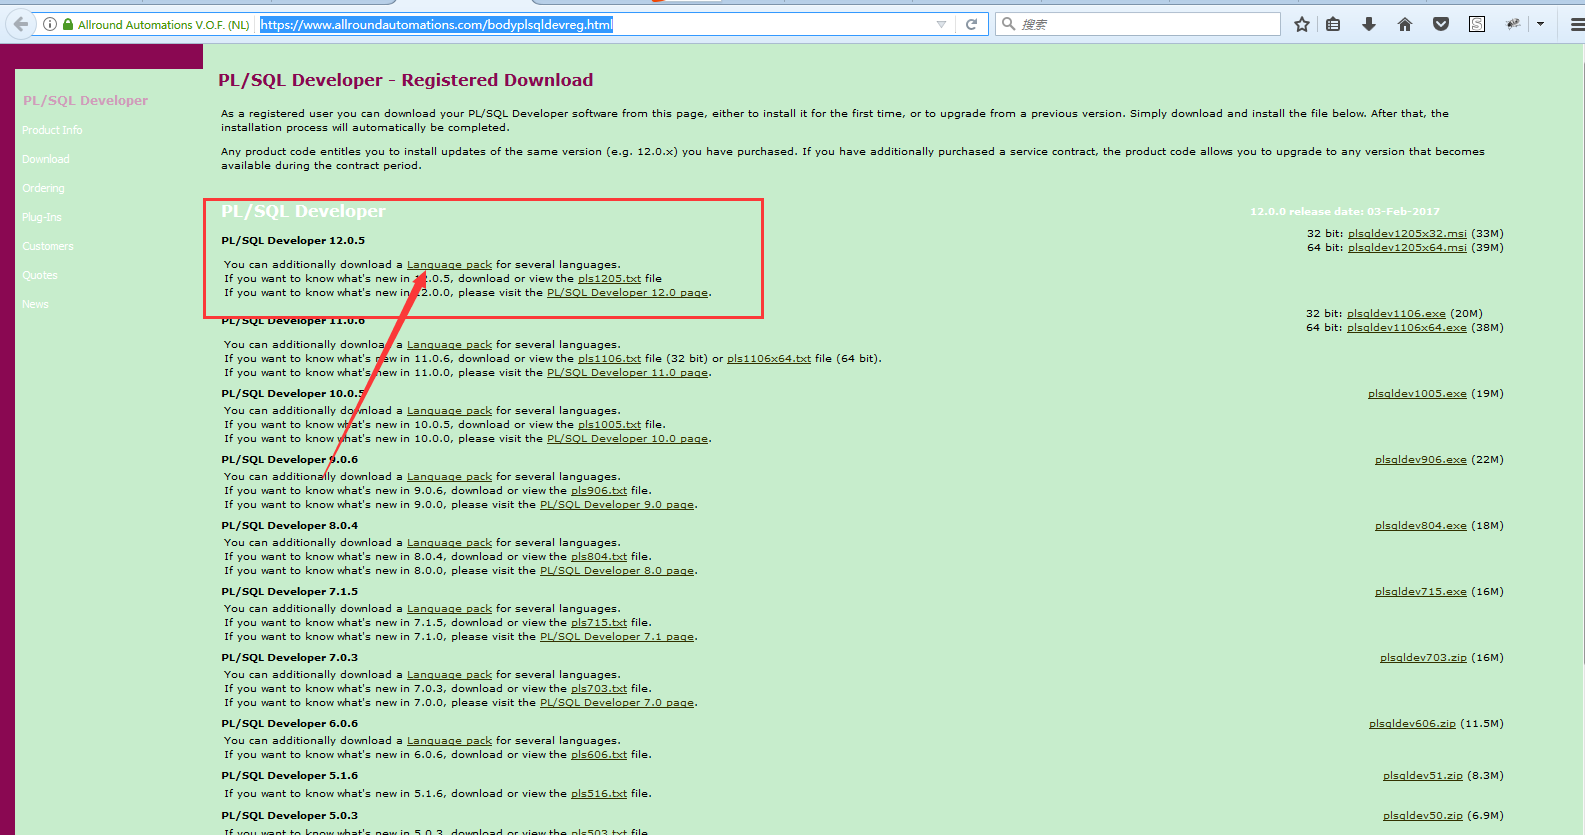This screenshot has width=1585, height=835.
Task: Download plsqldev51.zip
Action: pos(1423,775)
